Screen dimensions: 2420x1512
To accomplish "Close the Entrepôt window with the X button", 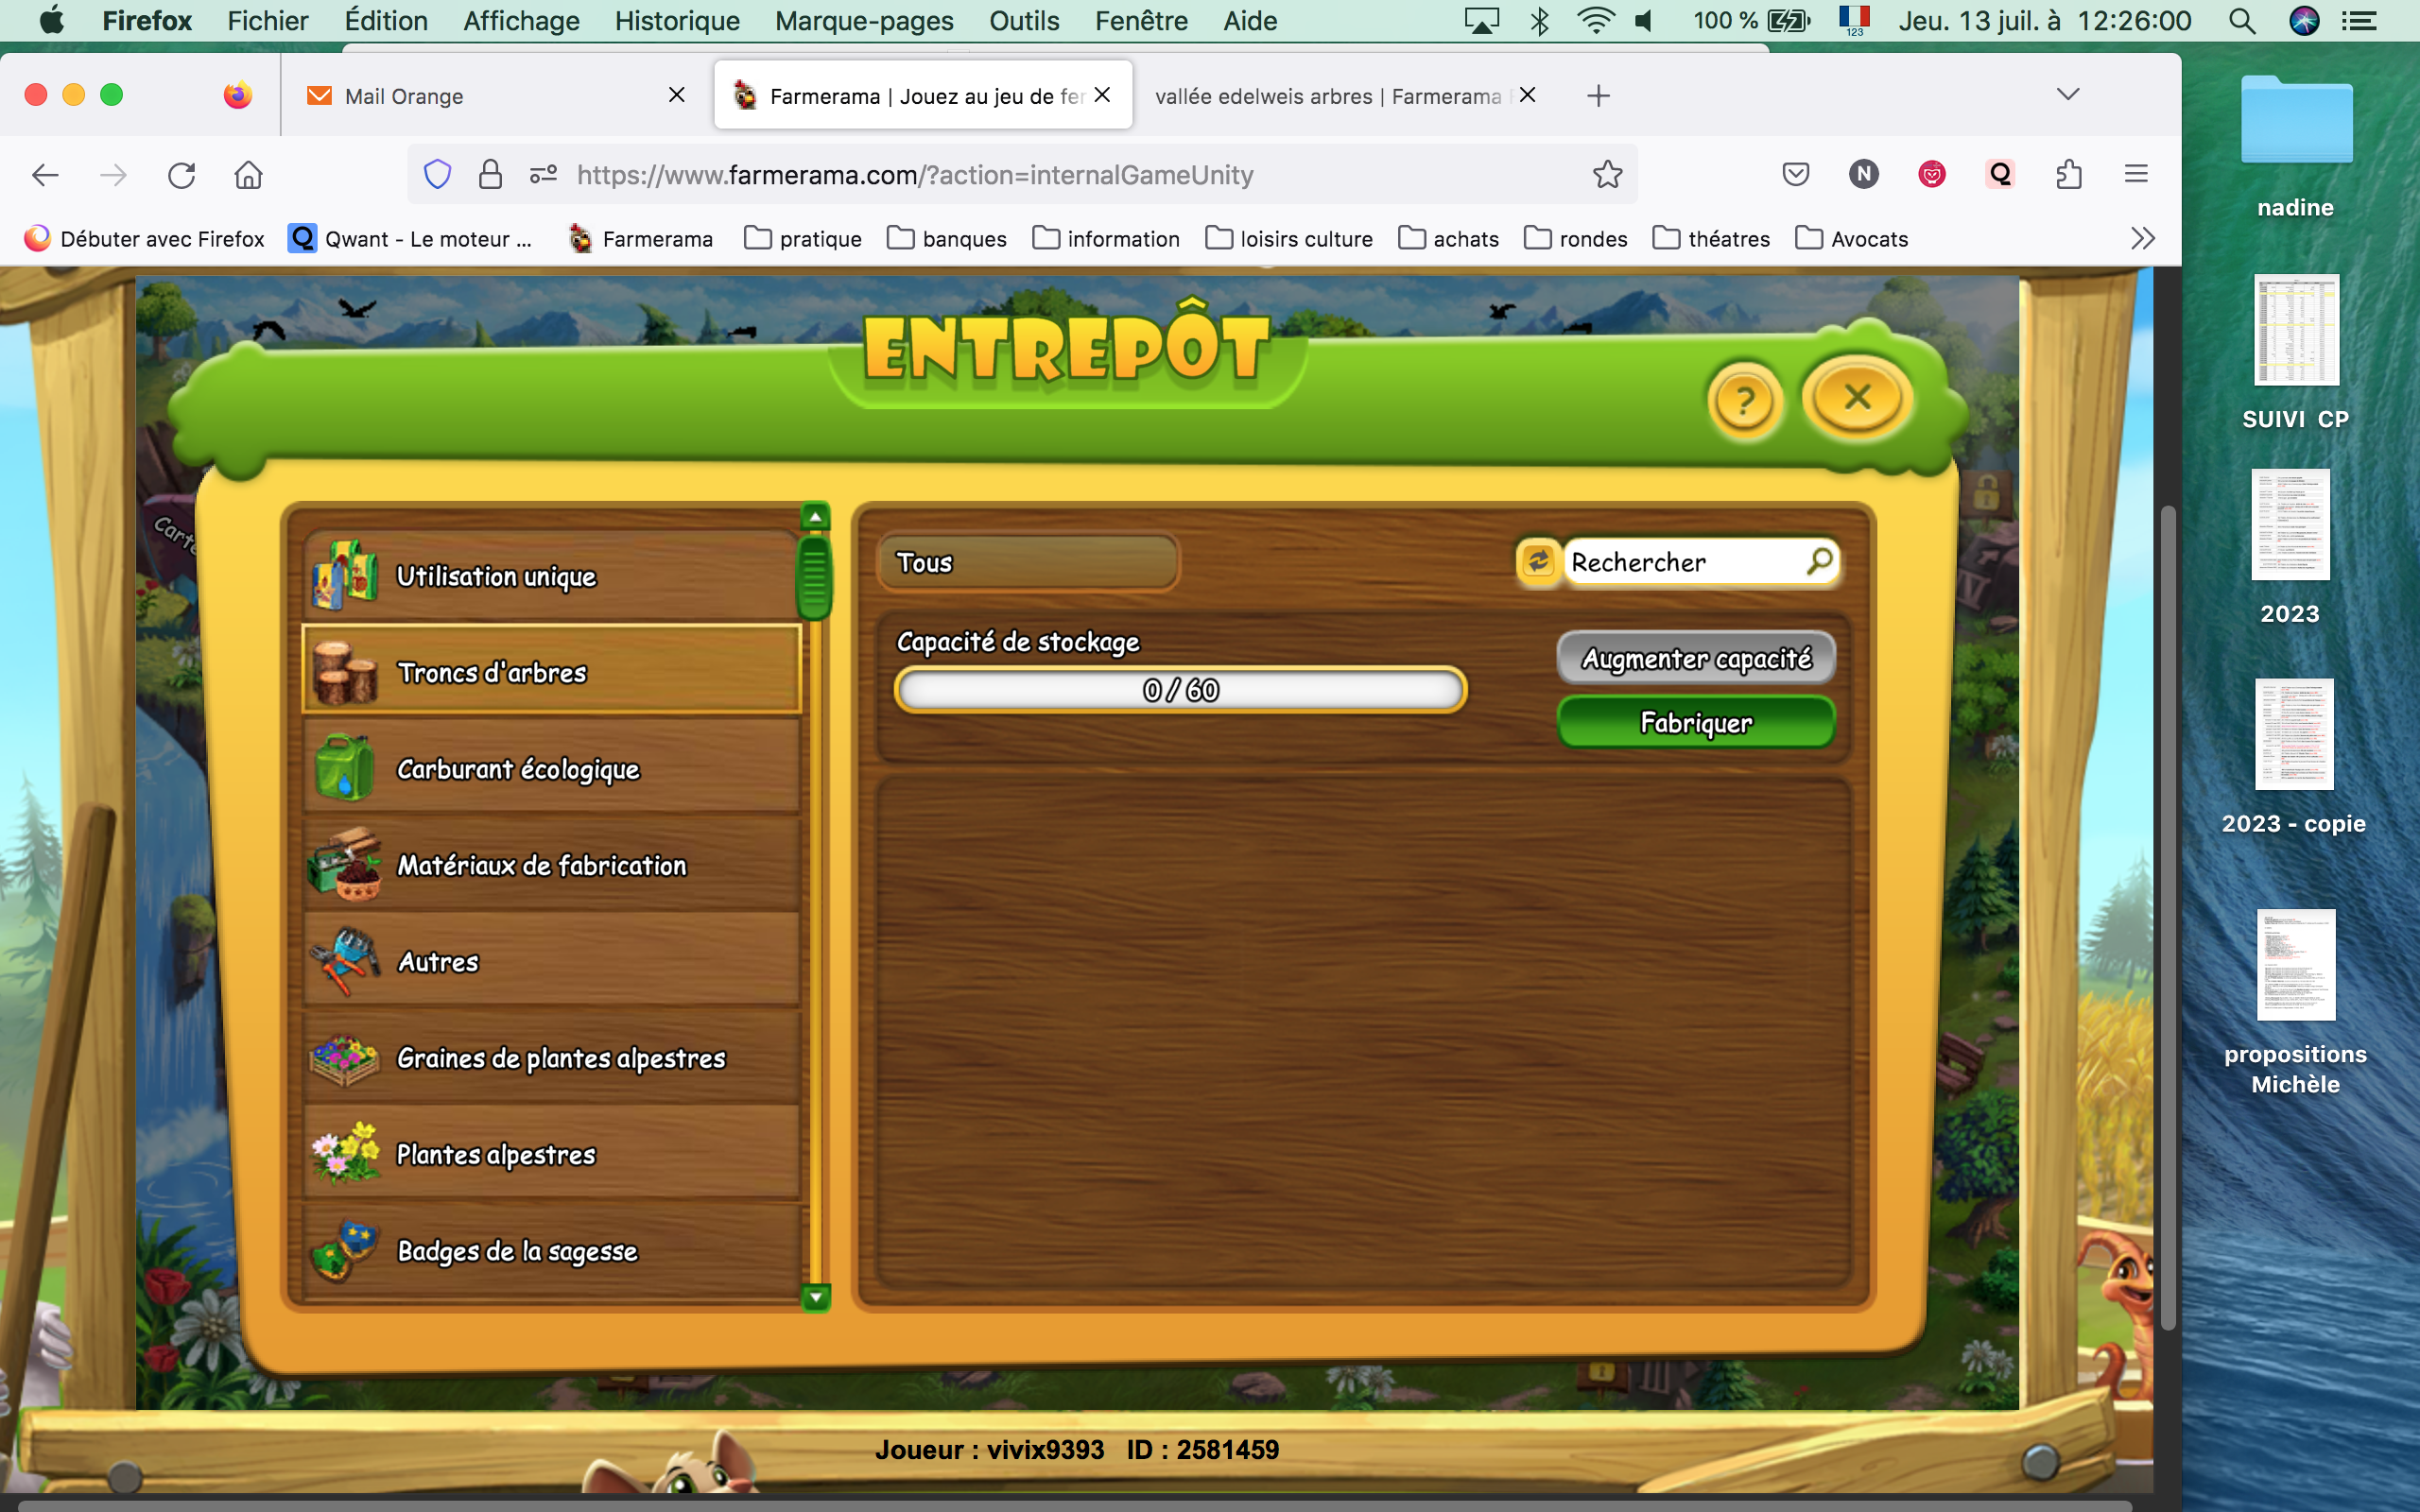I will pos(1857,397).
